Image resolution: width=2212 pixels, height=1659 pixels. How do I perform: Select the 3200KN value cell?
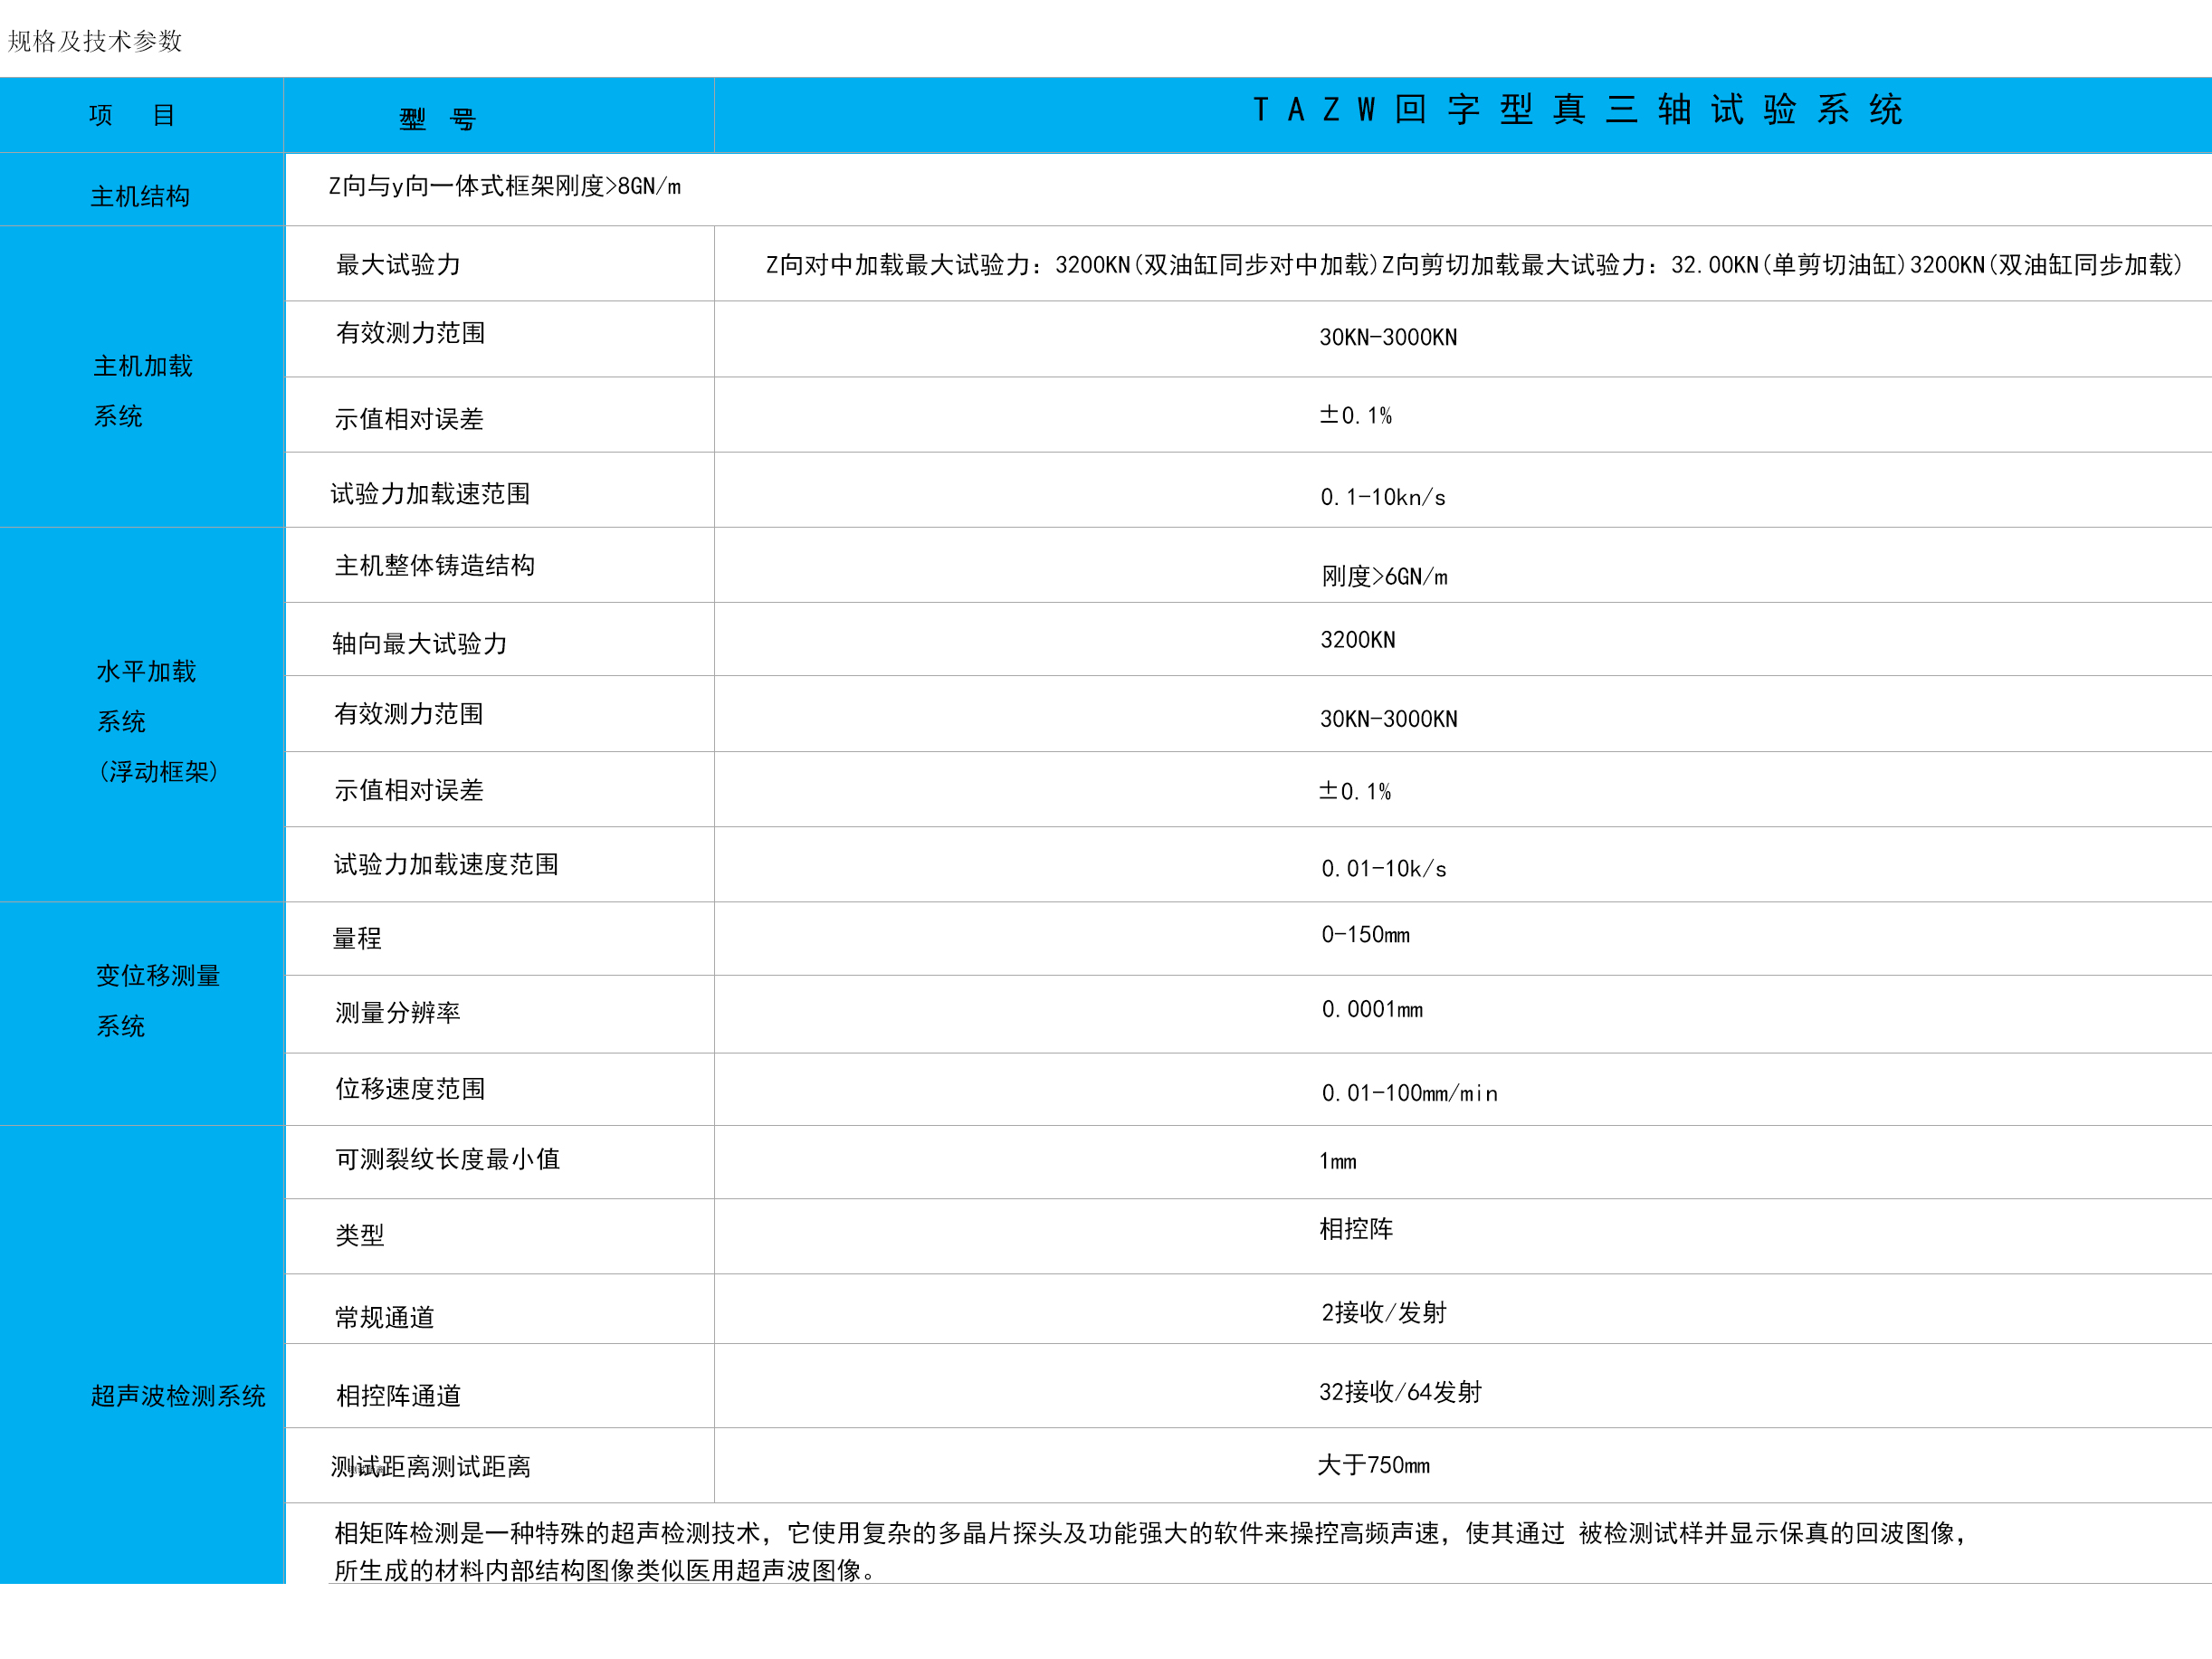(x=1355, y=640)
